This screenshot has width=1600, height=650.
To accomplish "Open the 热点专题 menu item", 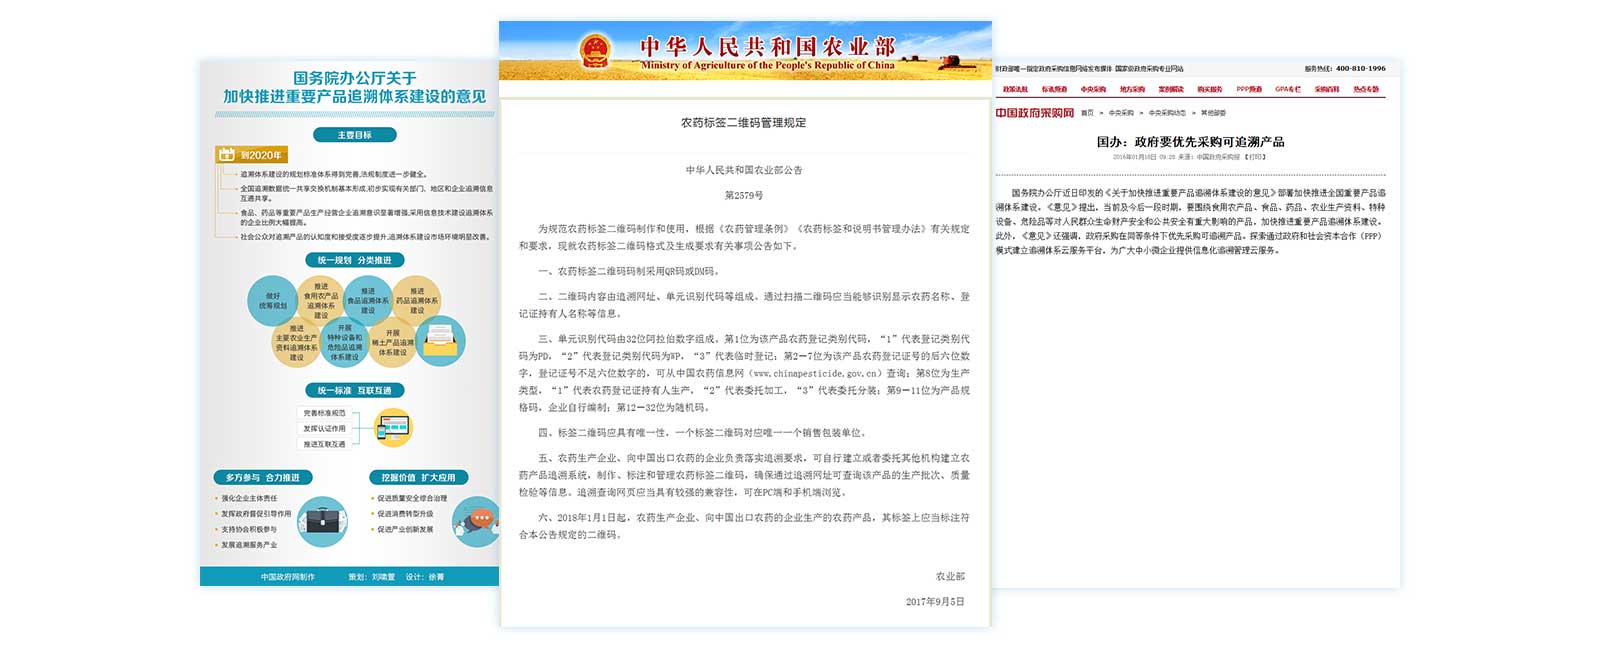I will coord(1366,89).
